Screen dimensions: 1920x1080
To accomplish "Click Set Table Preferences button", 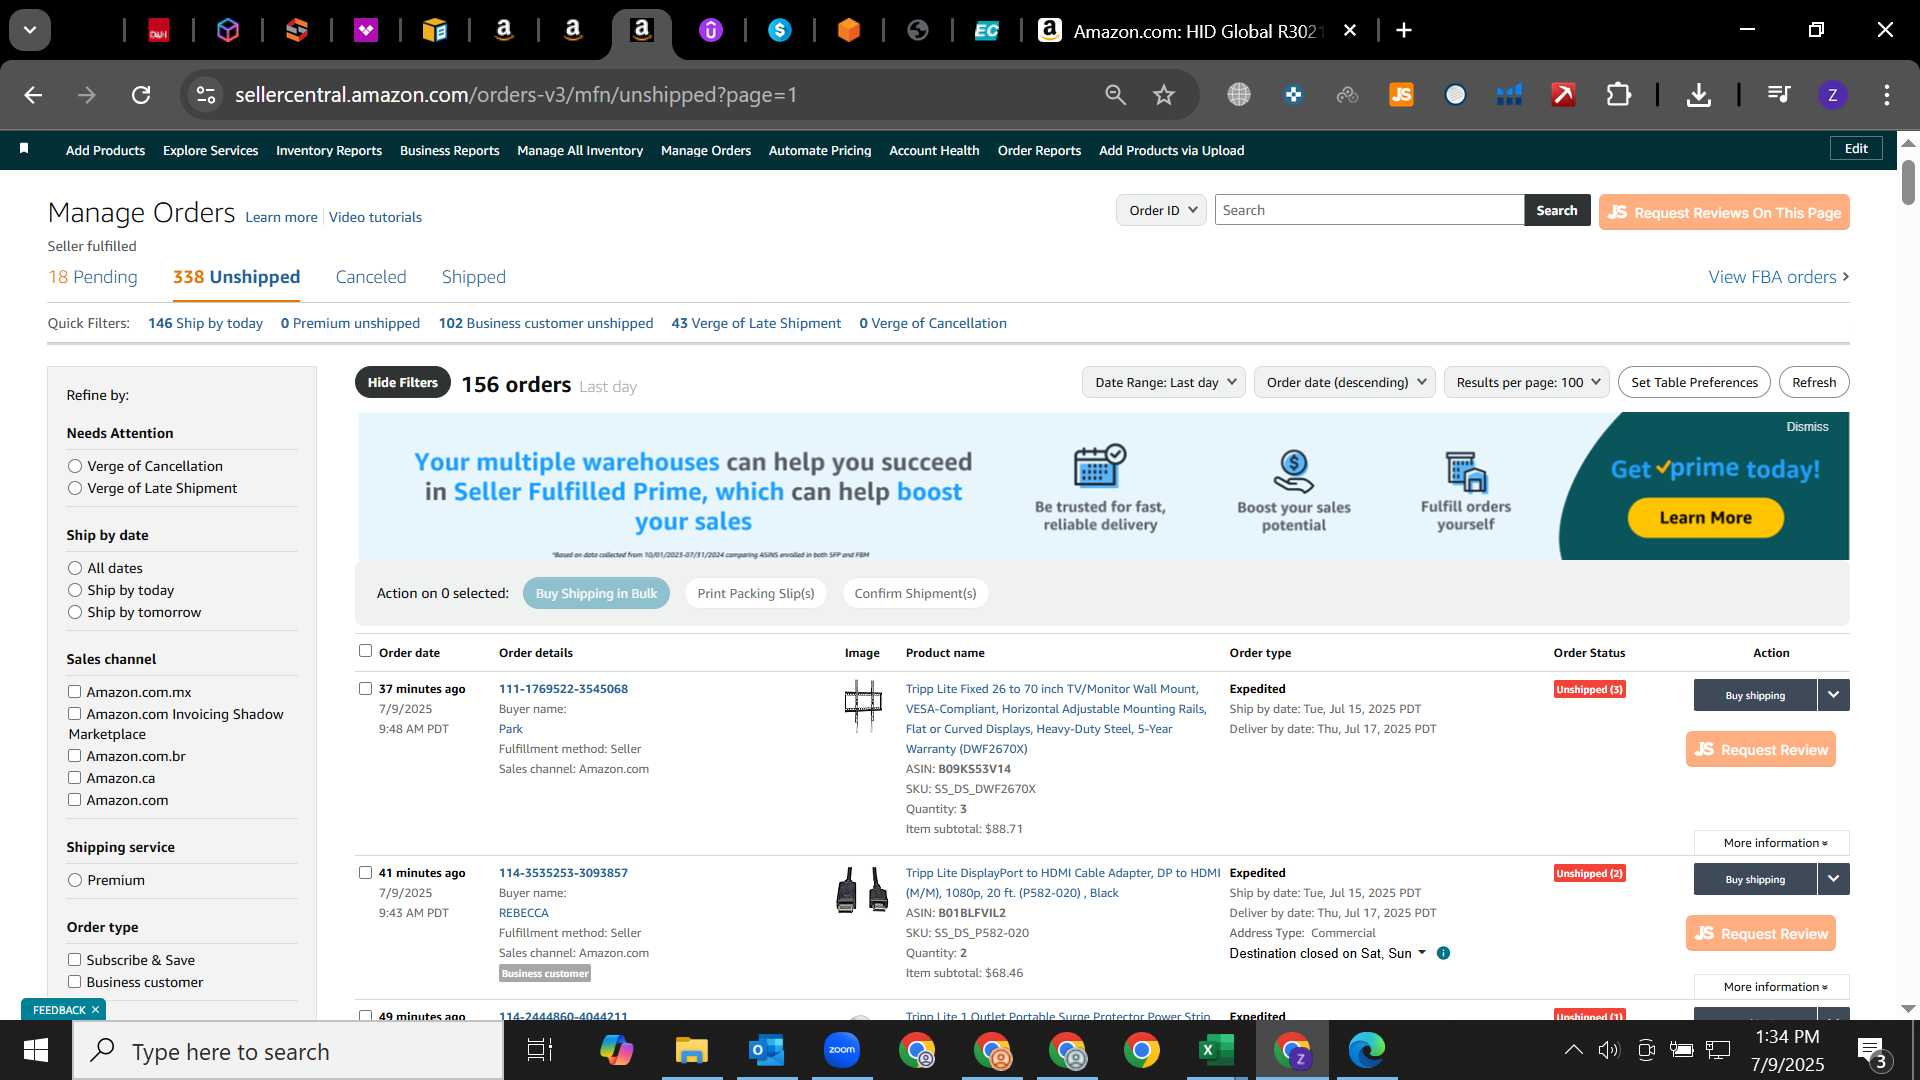I will click(x=1694, y=382).
